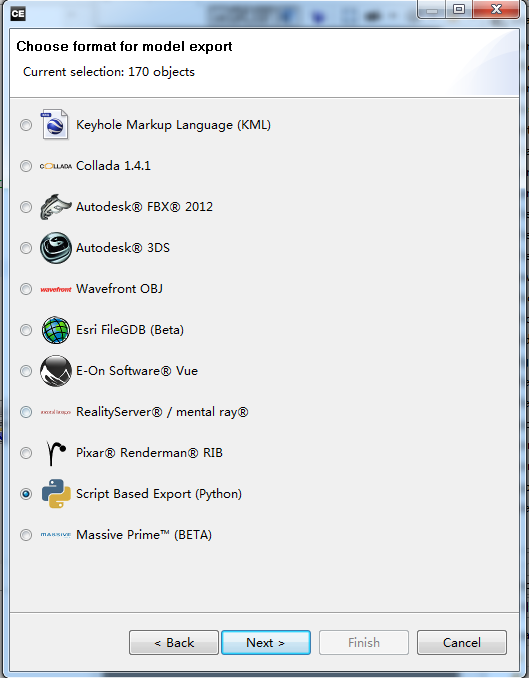Enable the RealityServer mental ray radio button
Screen dimensions: 529x678
coord(26,412)
